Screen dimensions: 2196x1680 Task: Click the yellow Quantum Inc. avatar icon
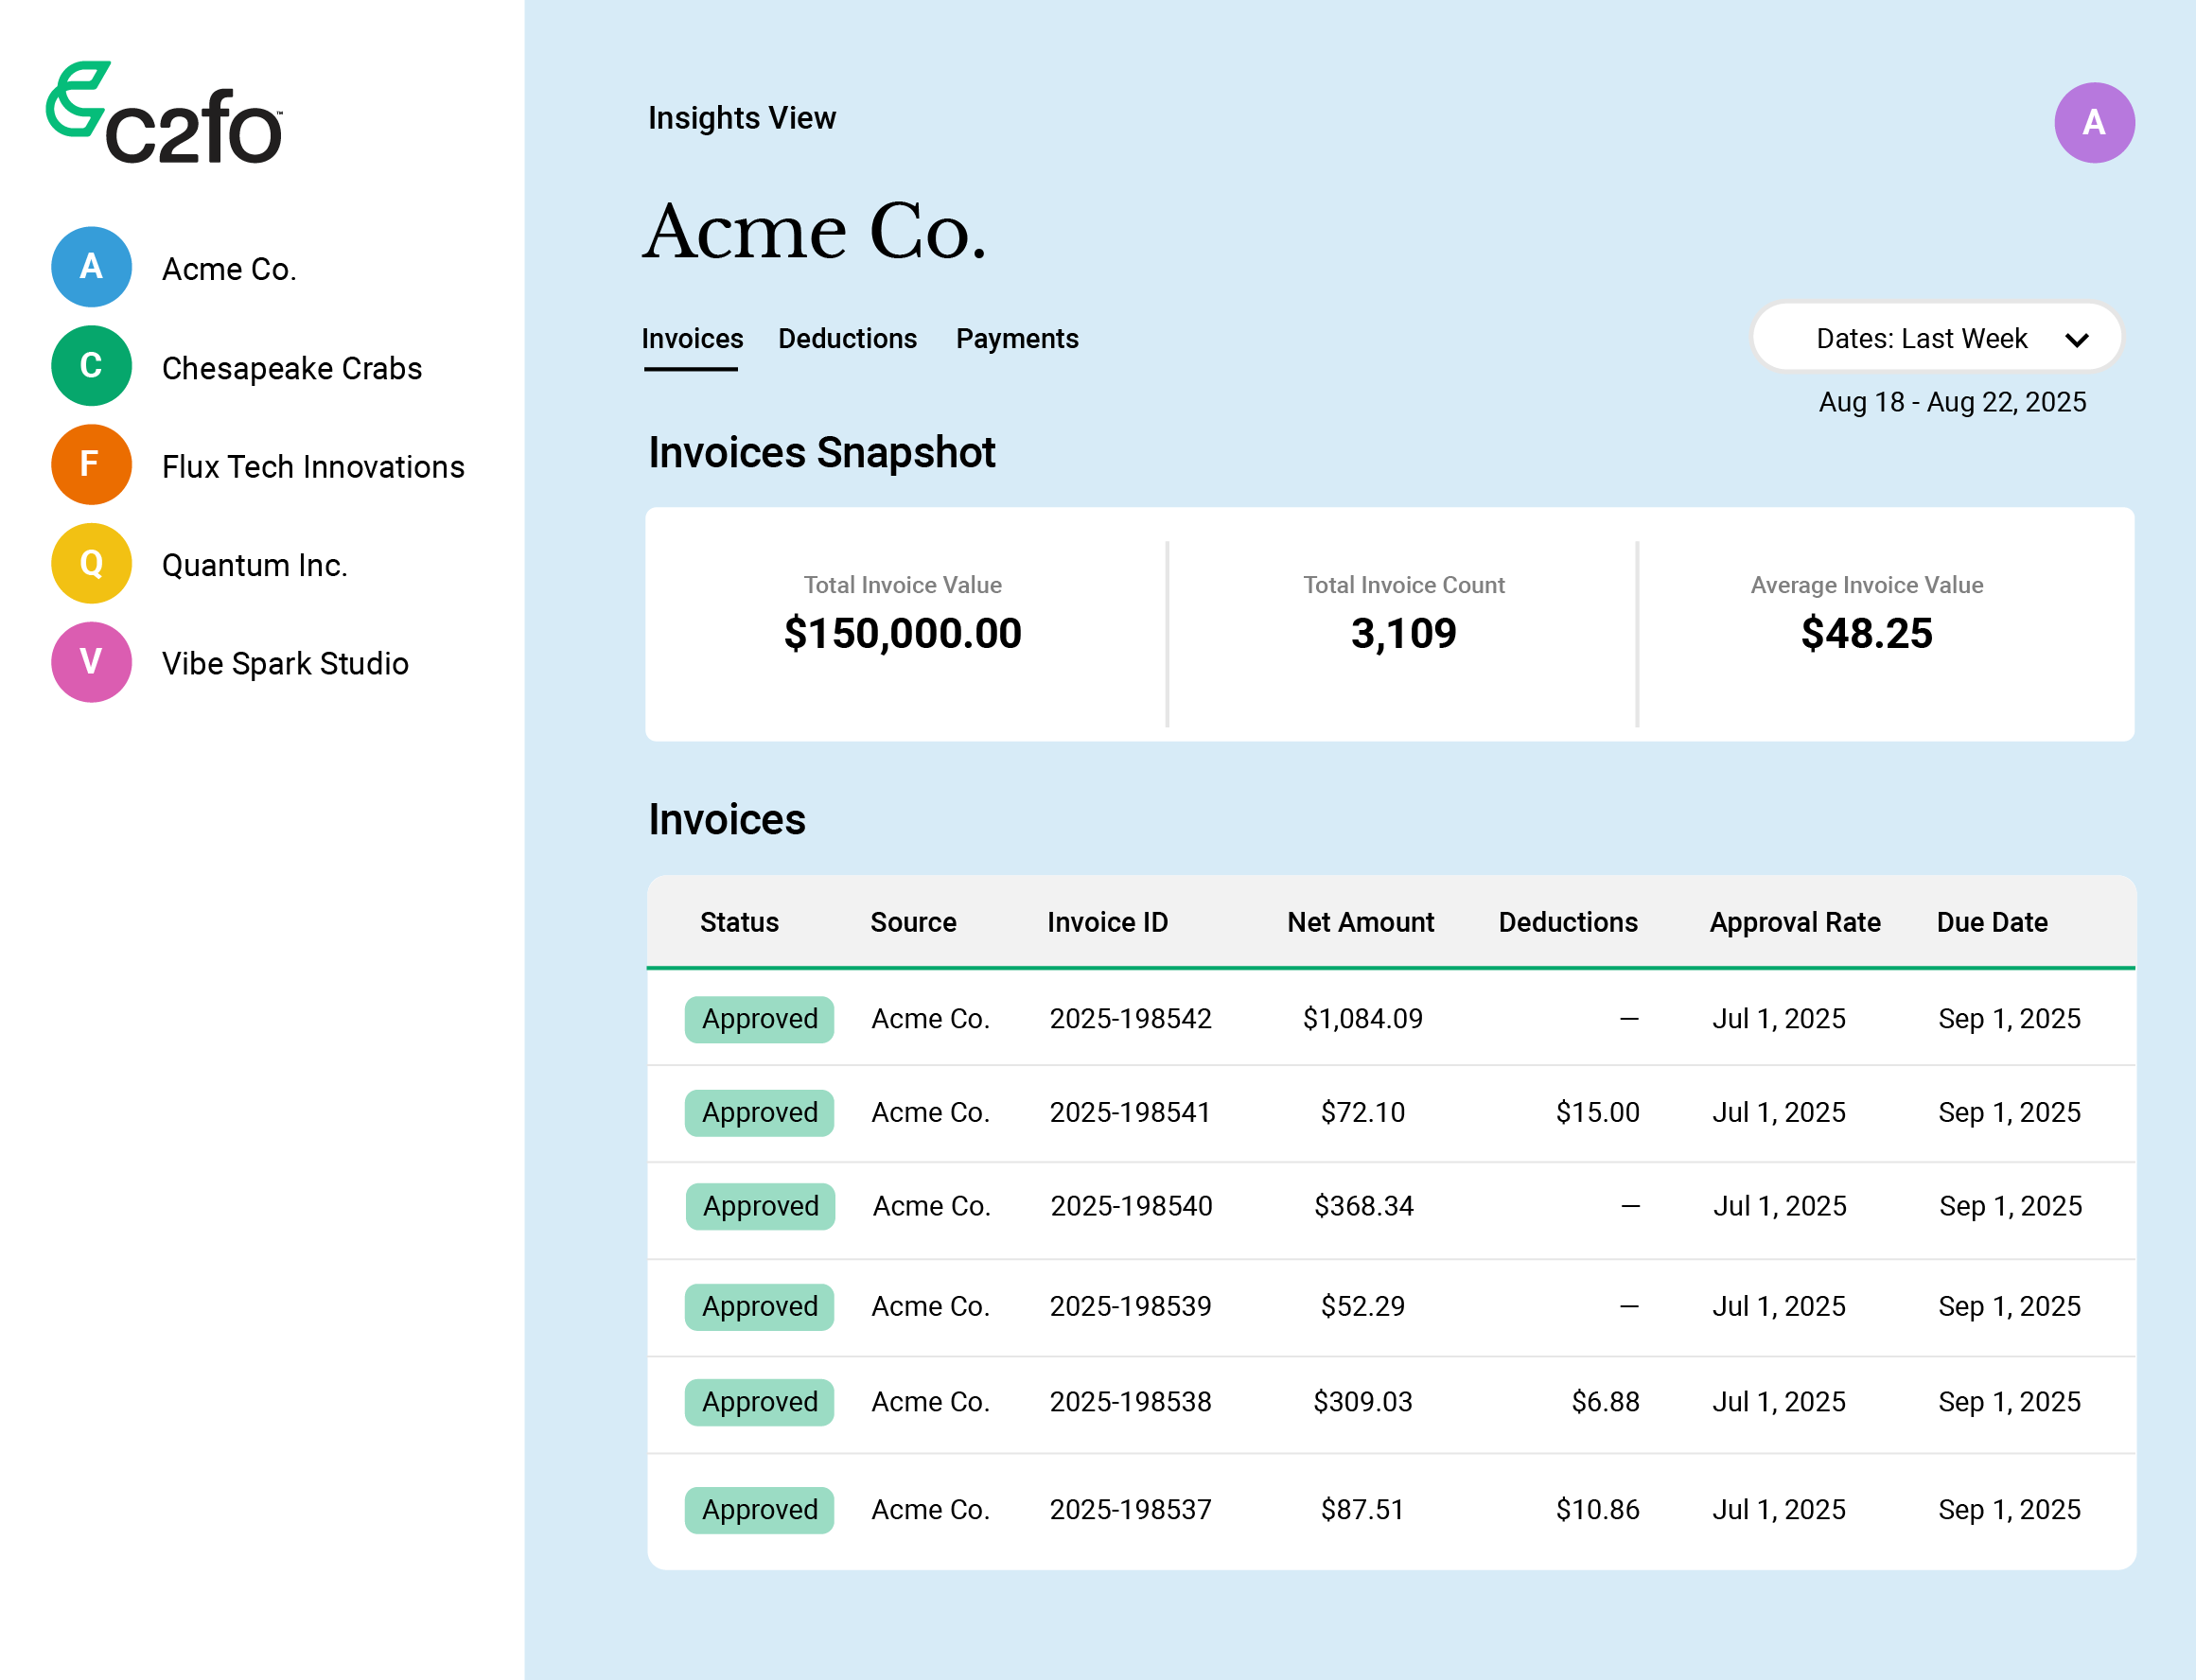click(x=91, y=564)
